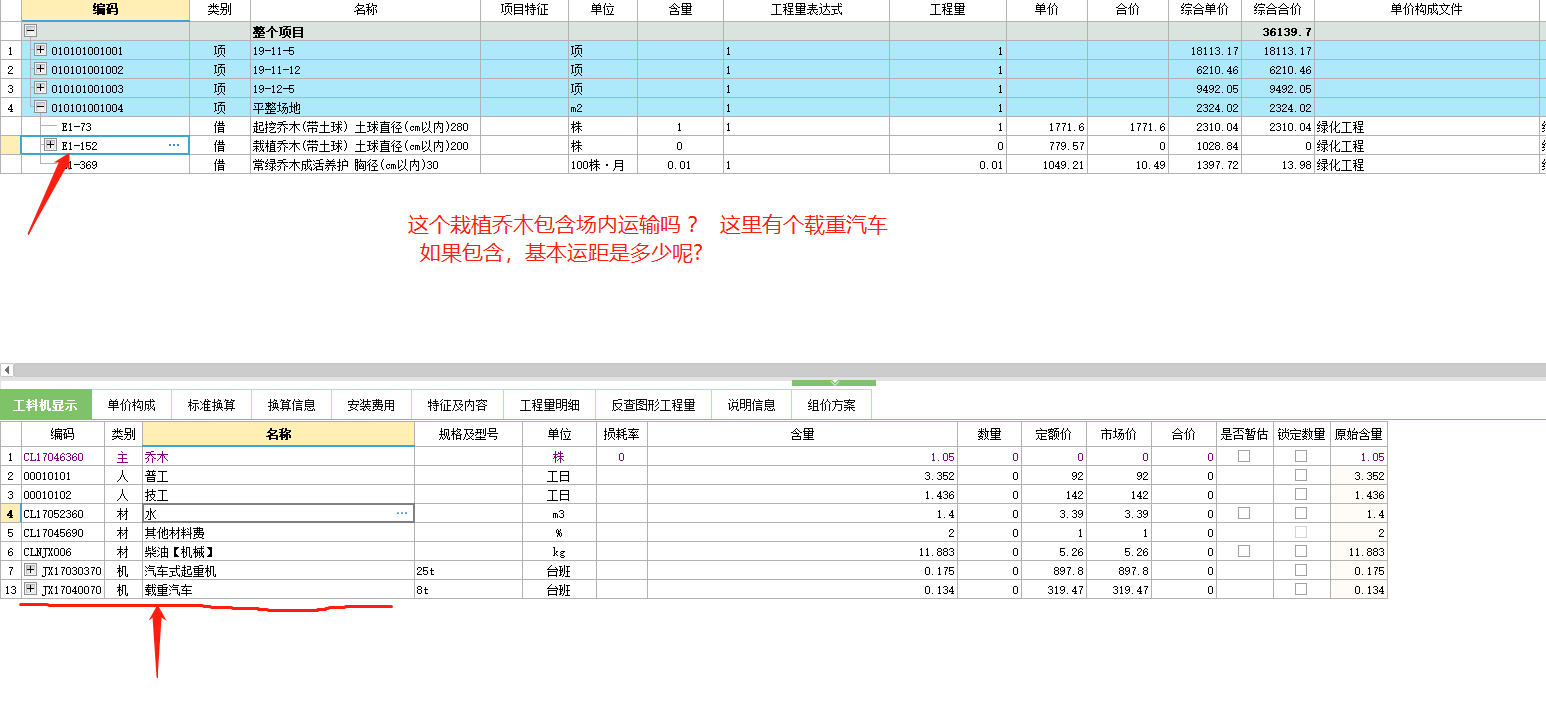Toggle 锁定数量 checkbox for 乔木 row
Viewport: 1546px width, 724px height.
point(1301,457)
